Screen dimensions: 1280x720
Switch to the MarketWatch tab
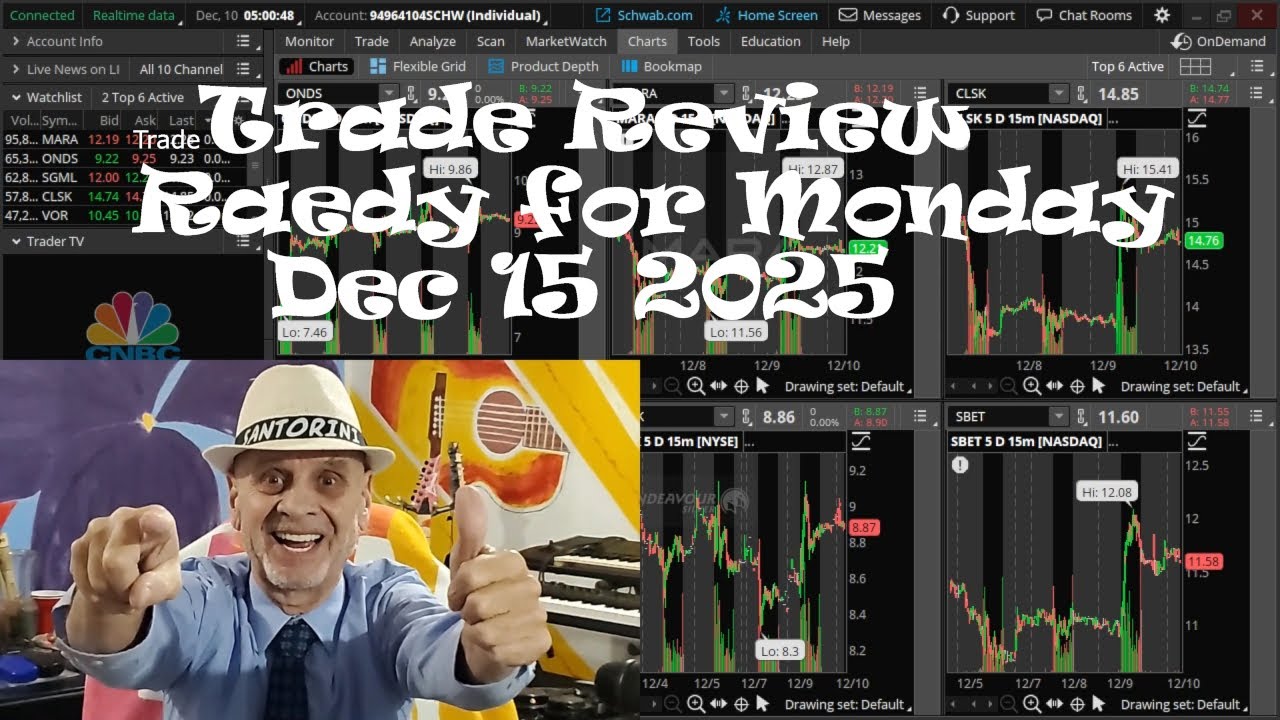(x=566, y=41)
